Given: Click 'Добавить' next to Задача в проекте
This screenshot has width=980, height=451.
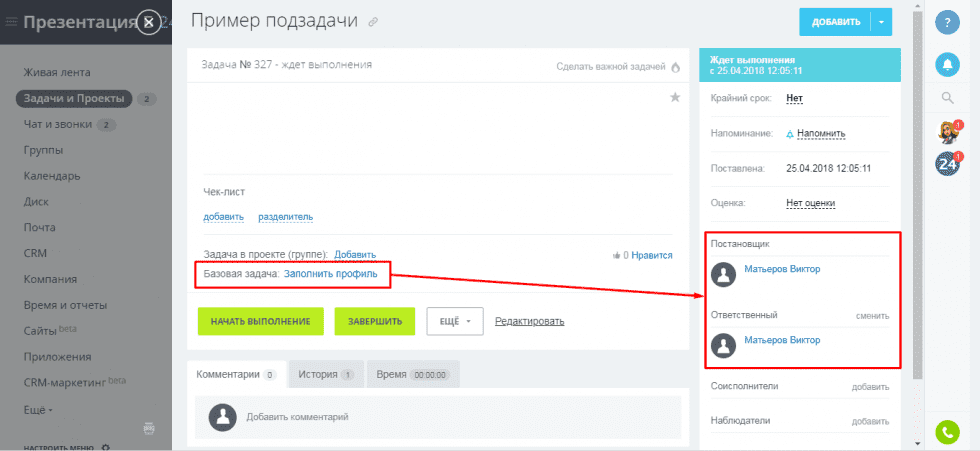Looking at the screenshot, I should 355,254.
